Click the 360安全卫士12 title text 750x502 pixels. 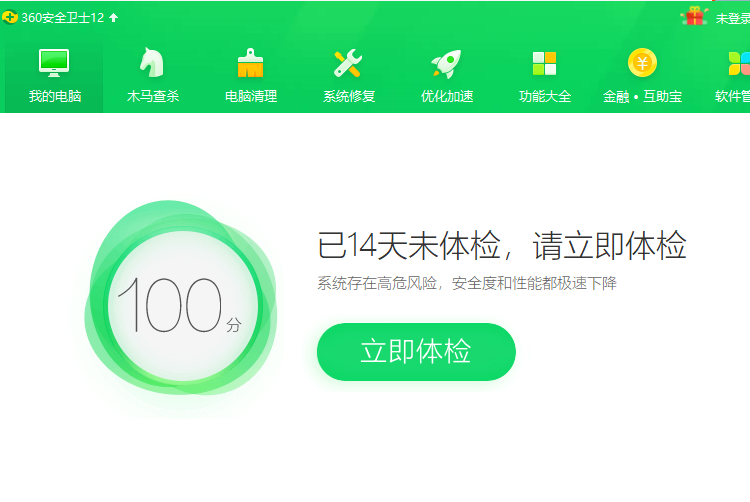[62, 17]
